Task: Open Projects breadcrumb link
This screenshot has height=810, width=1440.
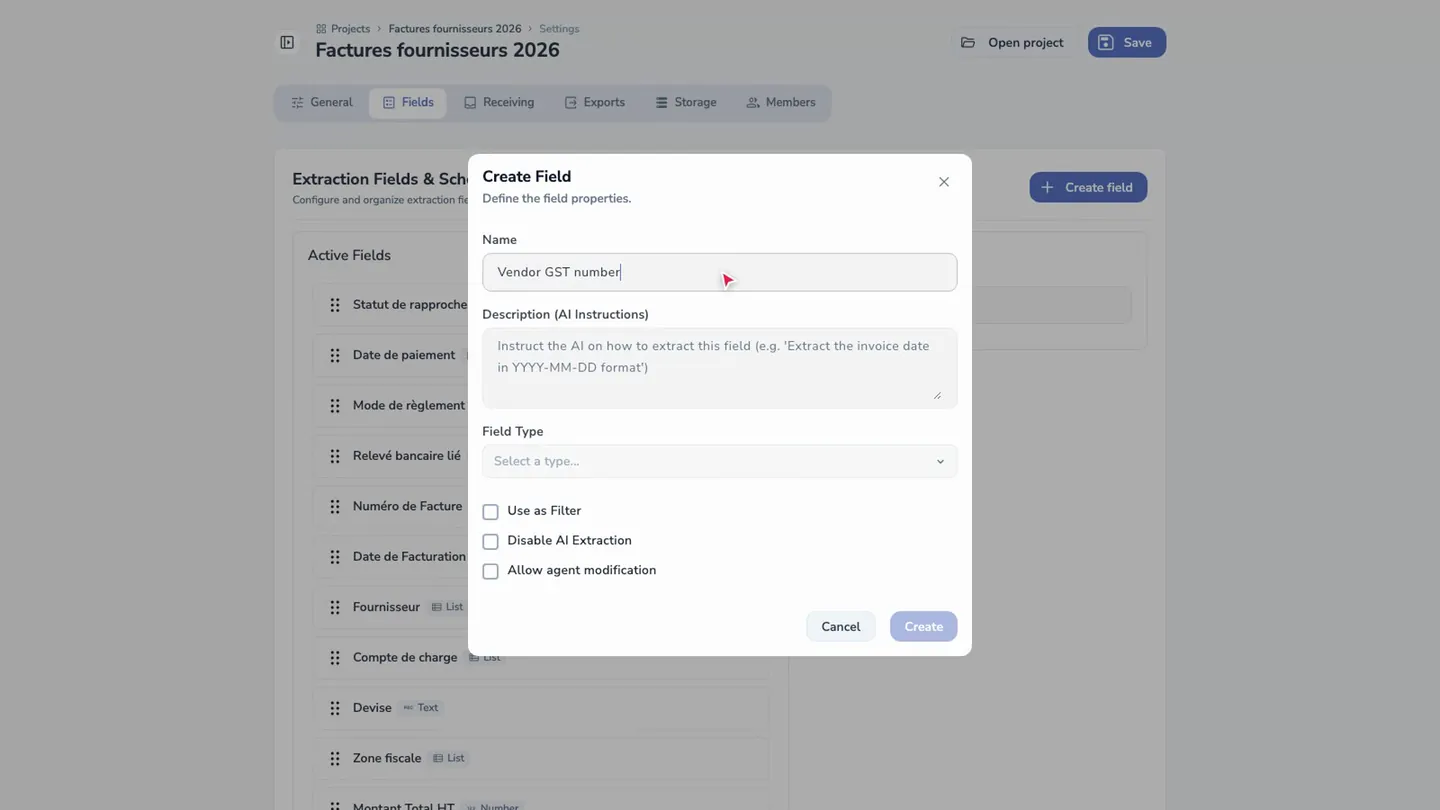Action: (x=350, y=29)
